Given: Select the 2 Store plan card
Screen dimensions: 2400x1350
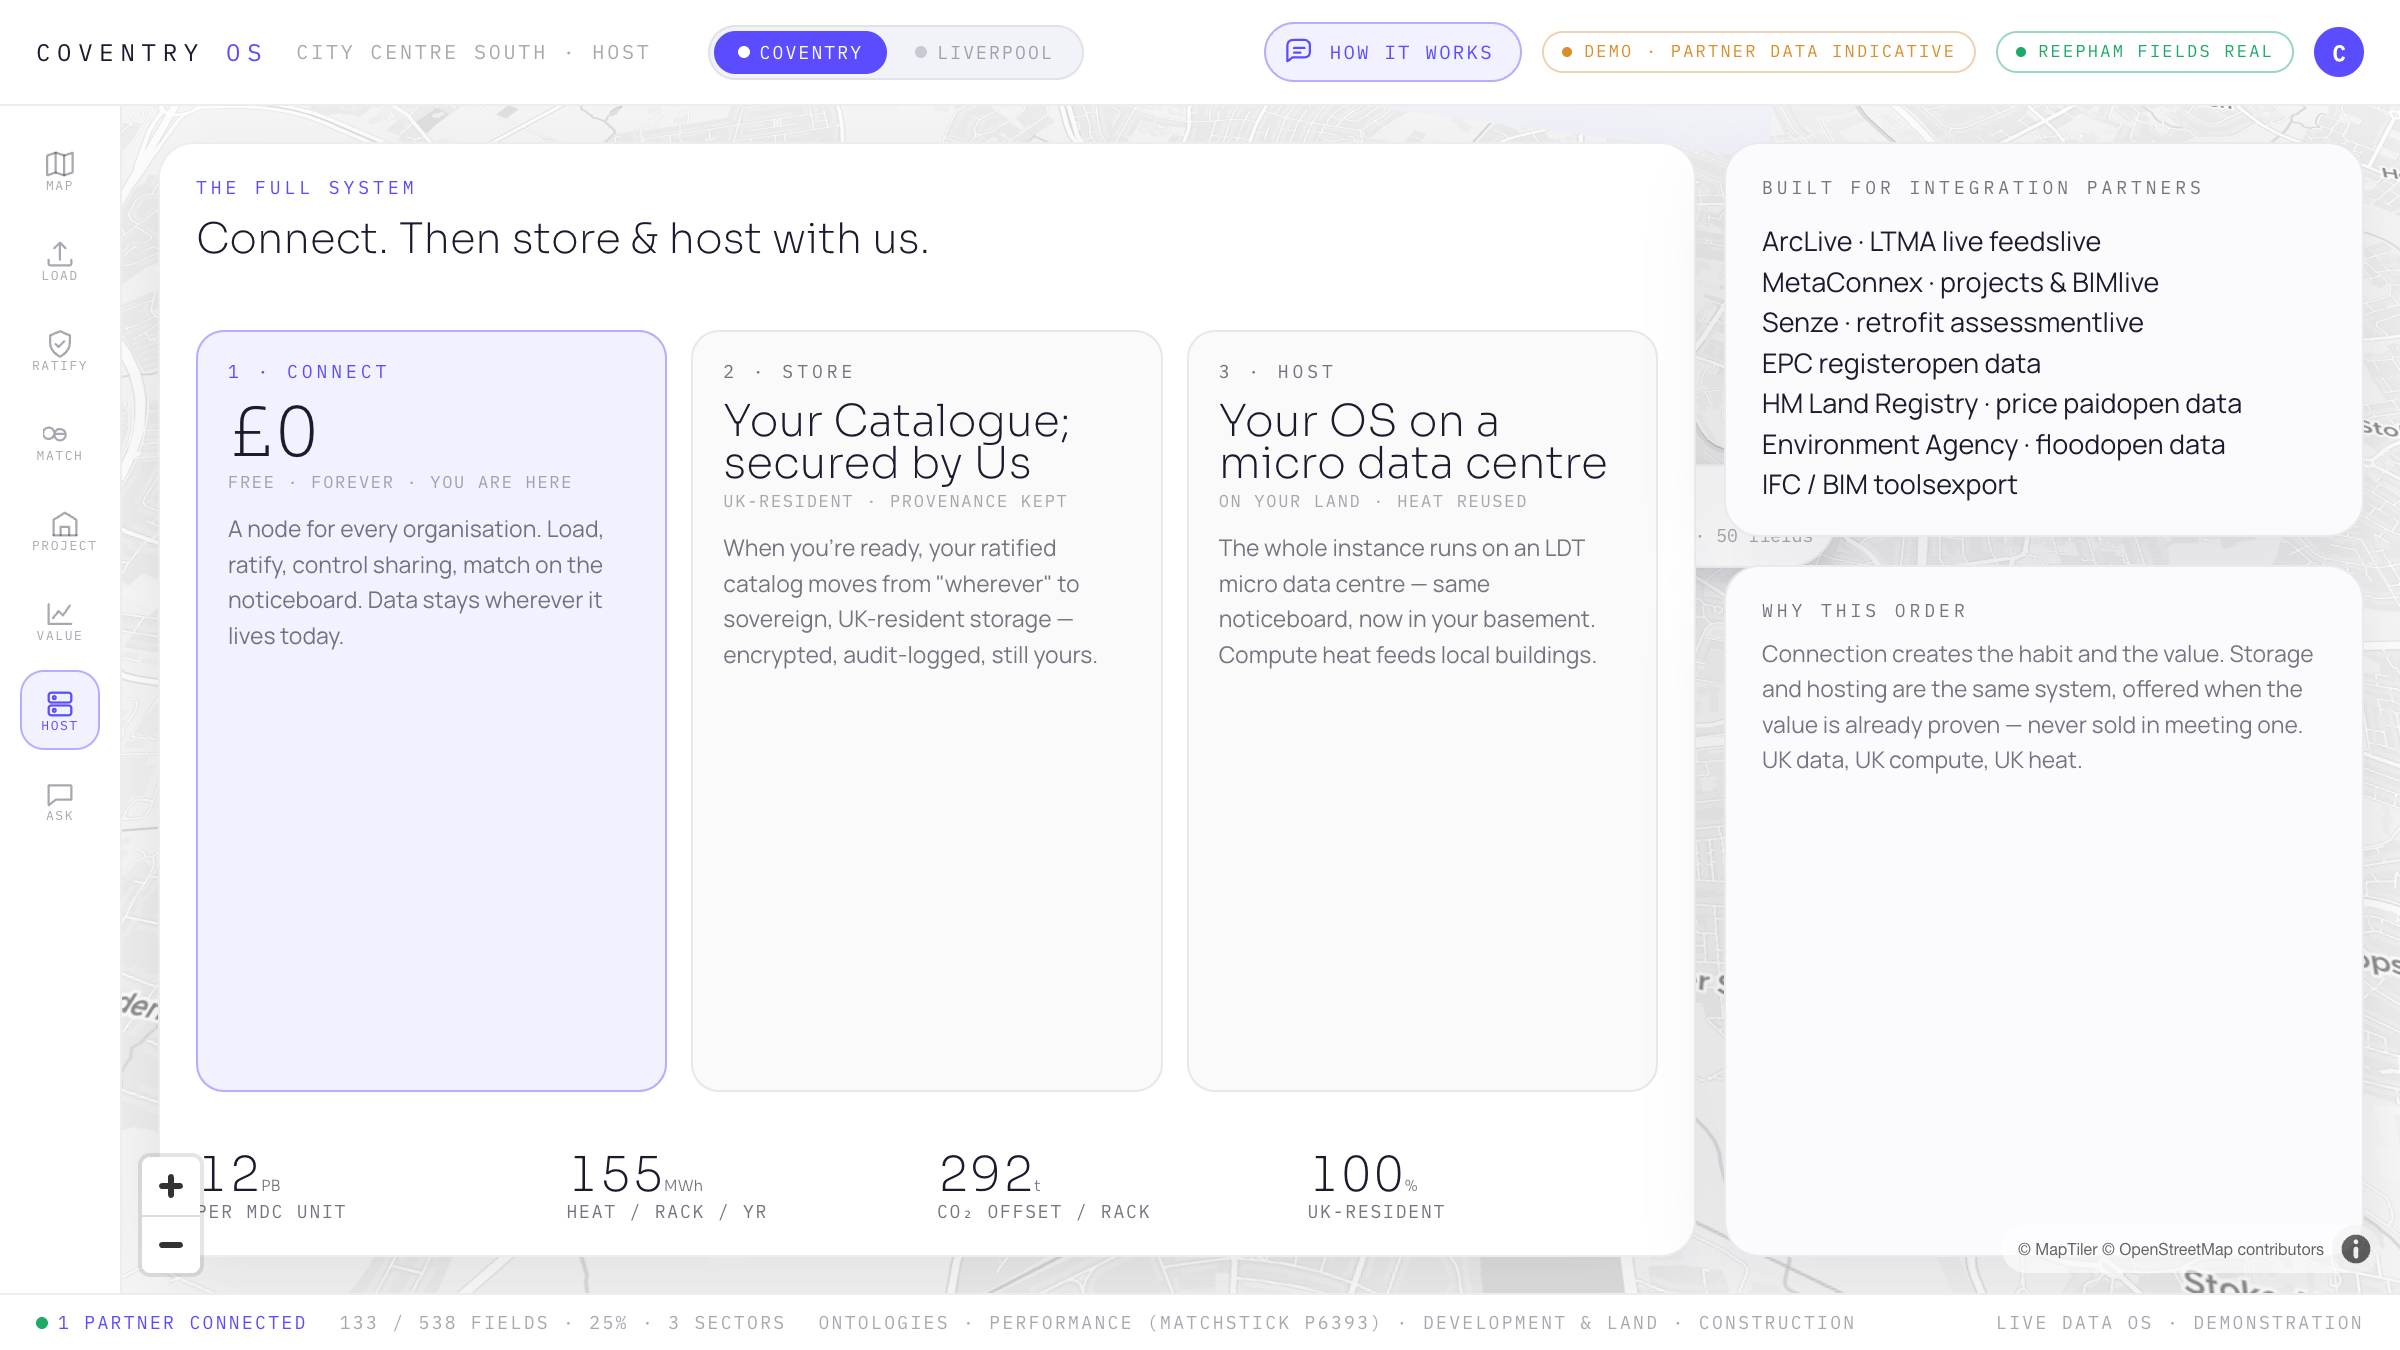Looking at the screenshot, I should (x=926, y=711).
